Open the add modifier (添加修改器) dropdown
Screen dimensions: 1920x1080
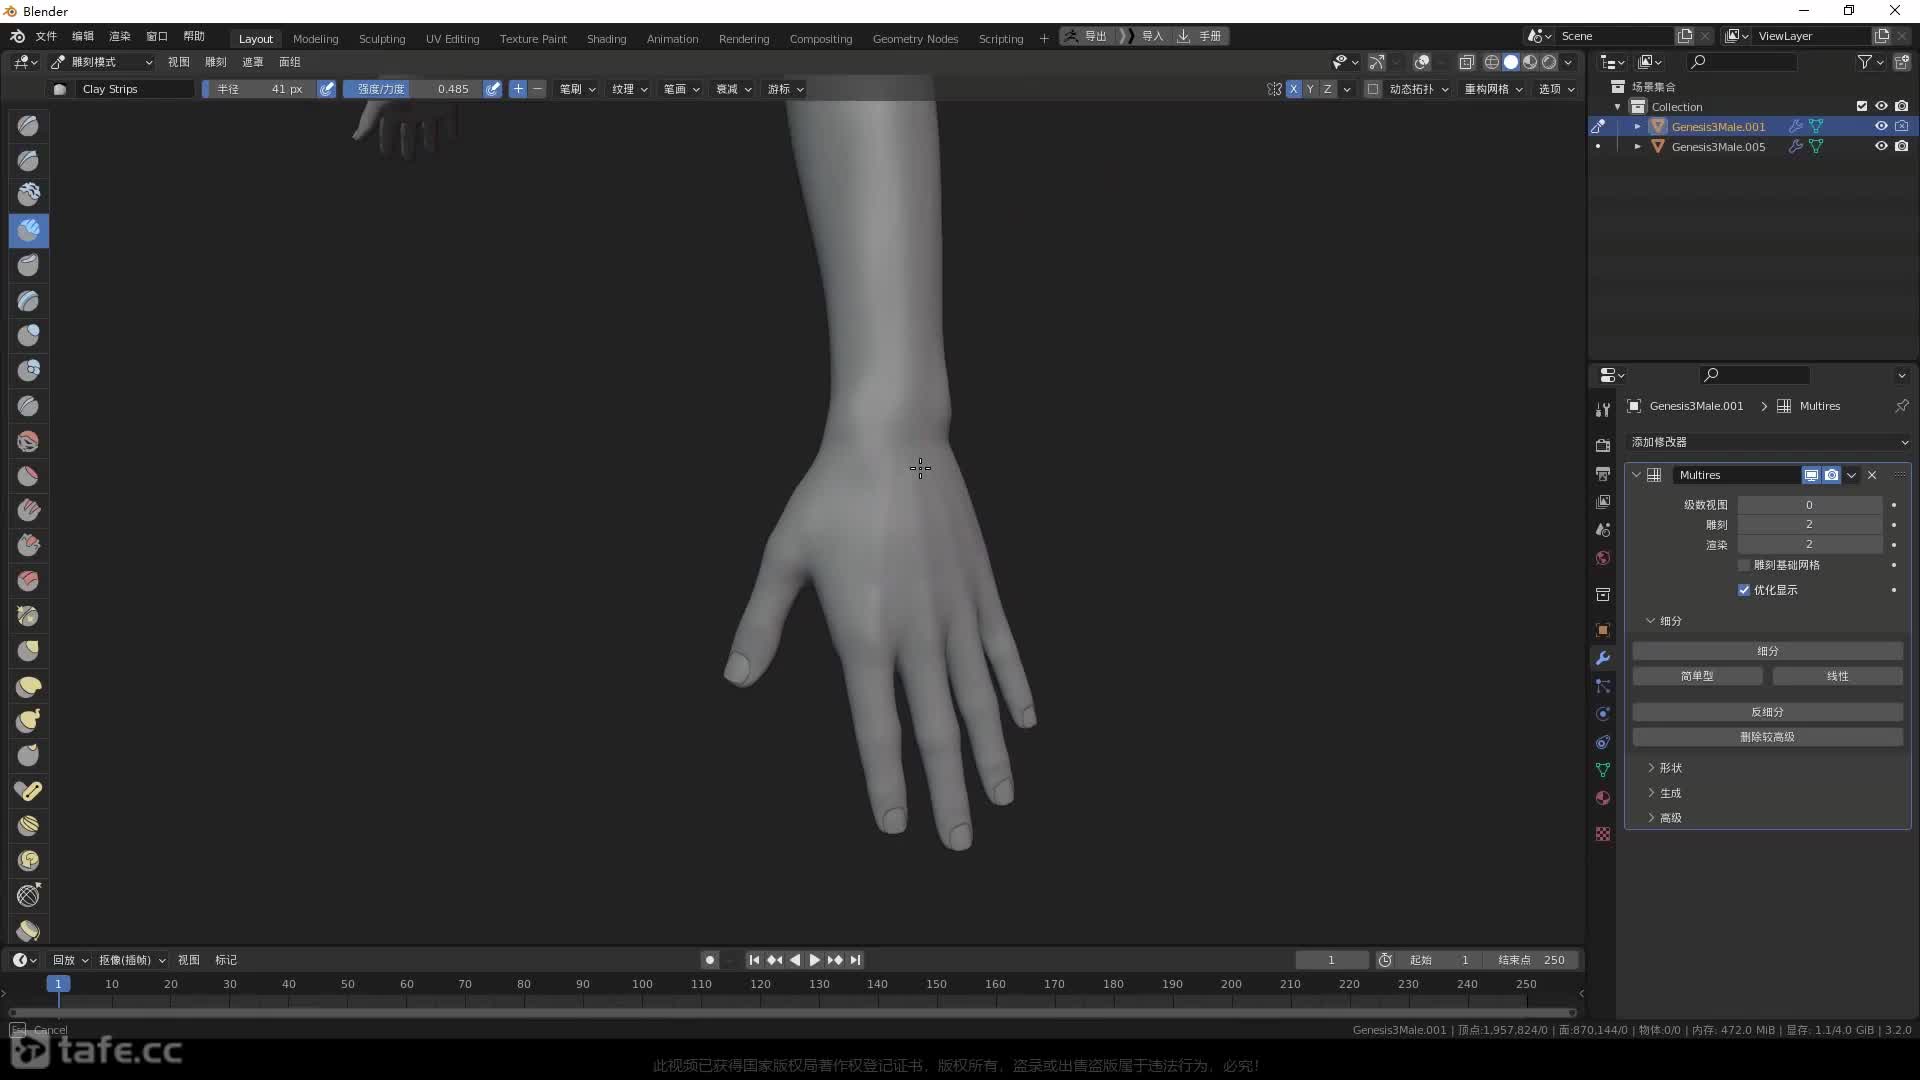click(x=1769, y=442)
